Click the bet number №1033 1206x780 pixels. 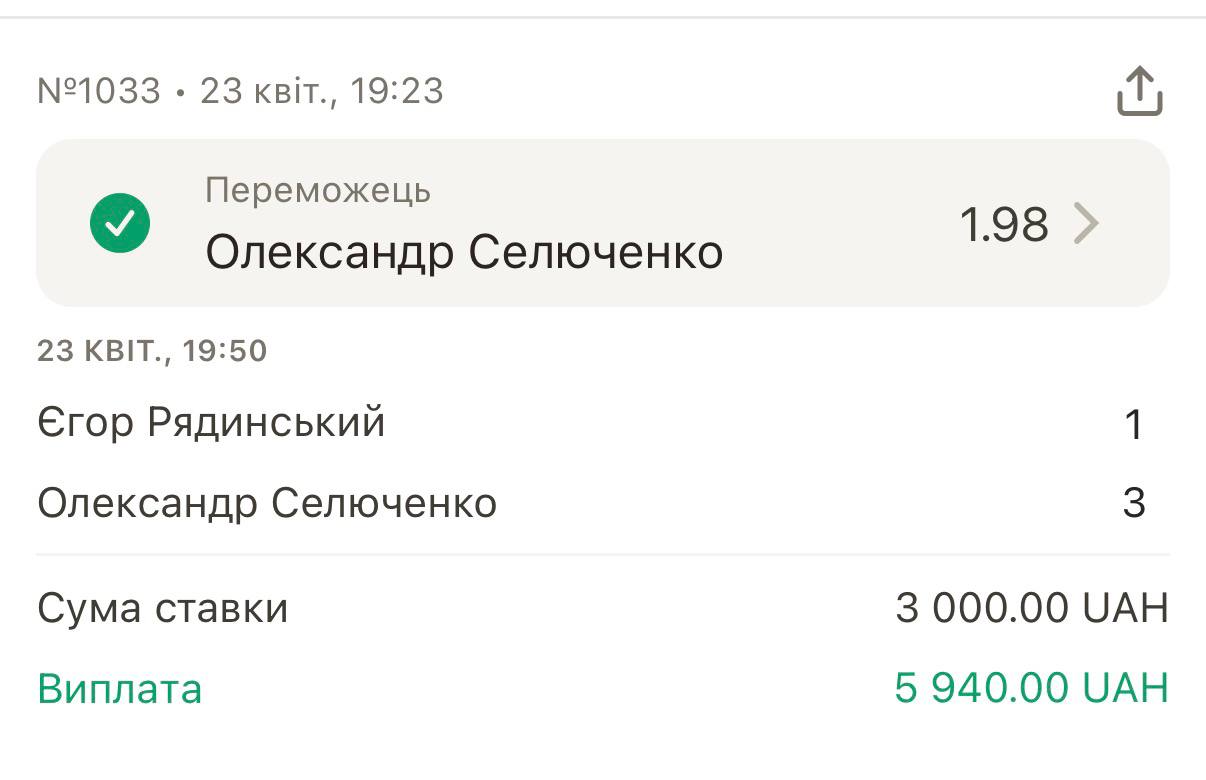click(98, 92)
